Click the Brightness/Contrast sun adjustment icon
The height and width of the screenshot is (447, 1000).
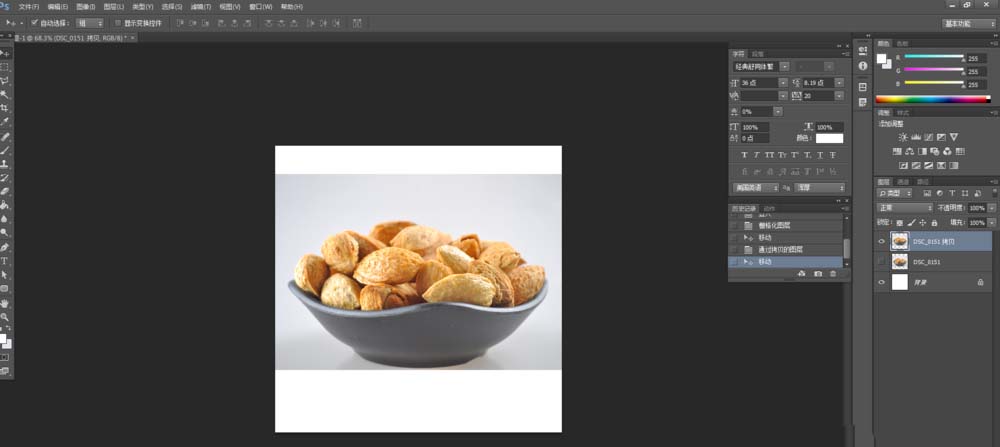(x=903, y=137)
